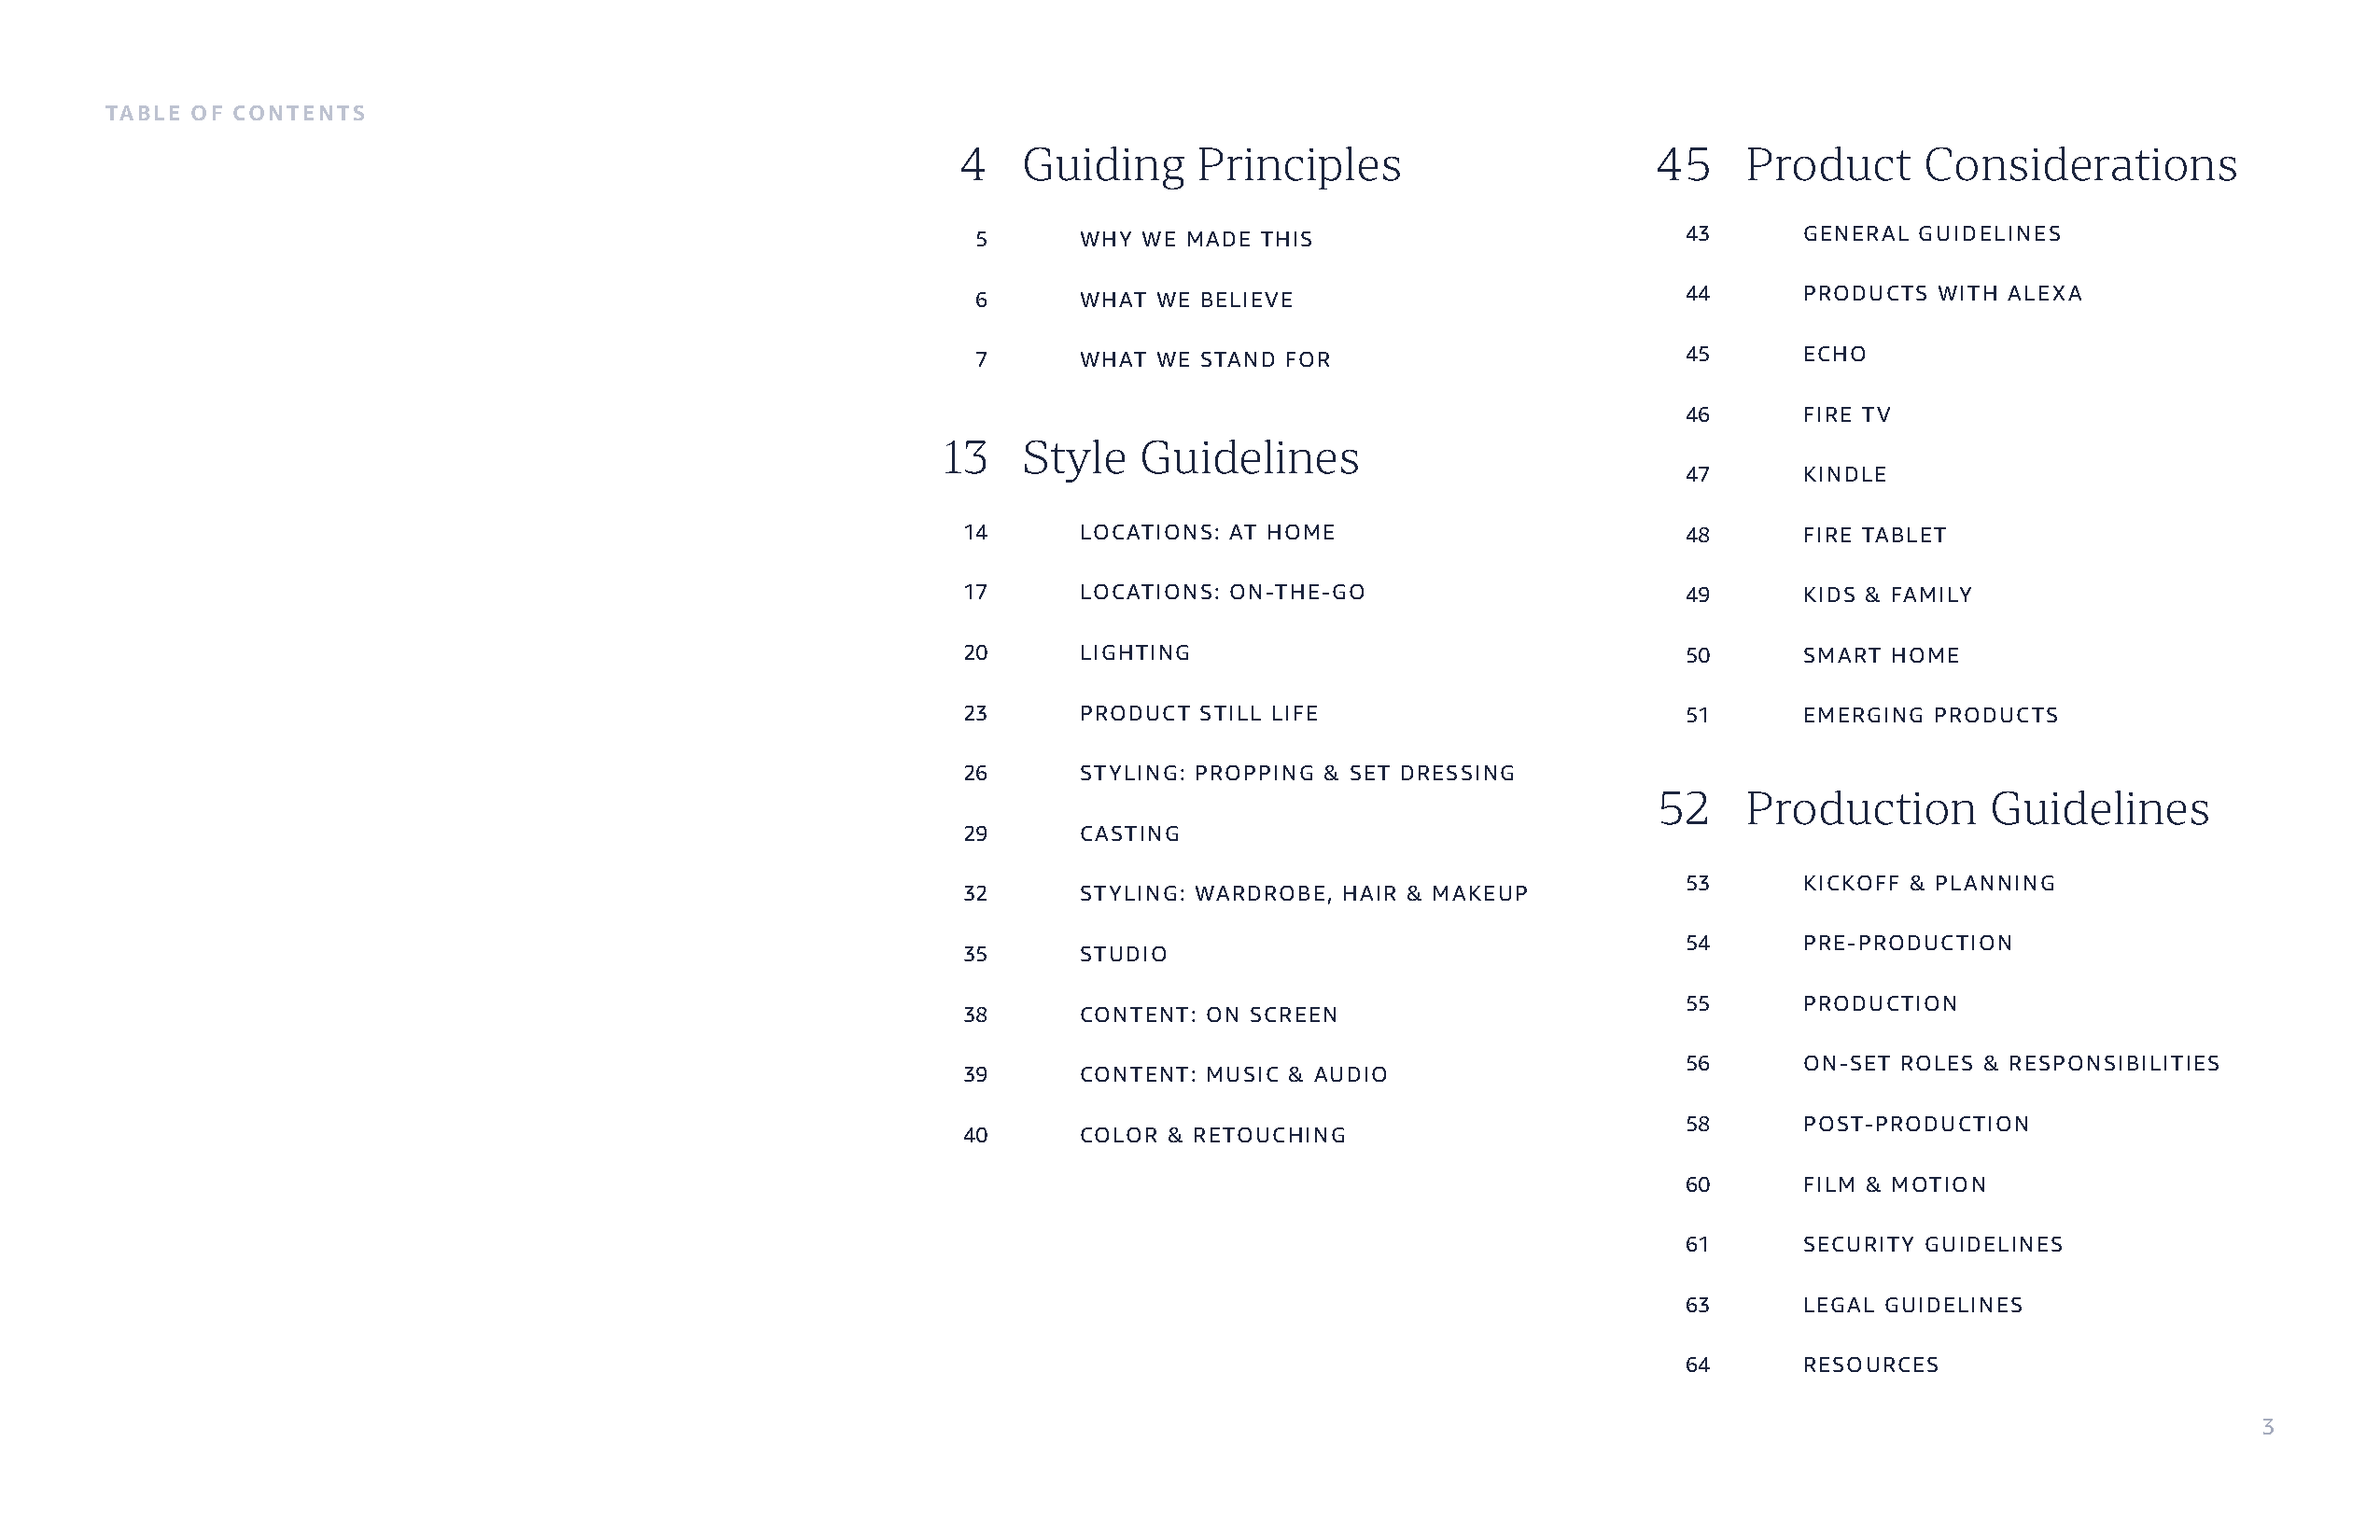Open the Lighting entry
Screen dimensions: 2380x1540
(x=1135, y=653)
